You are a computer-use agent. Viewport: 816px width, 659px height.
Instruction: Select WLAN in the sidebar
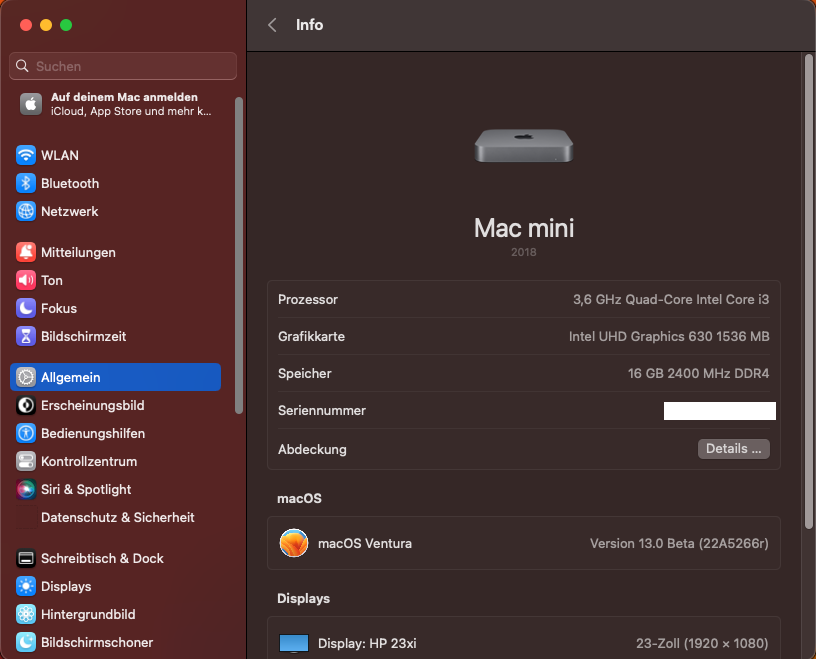click(116, 155)
